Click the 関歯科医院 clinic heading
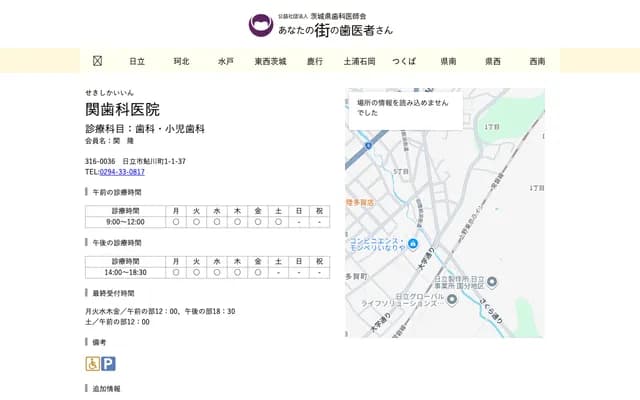Screen dimensions: 640x400 122,109
